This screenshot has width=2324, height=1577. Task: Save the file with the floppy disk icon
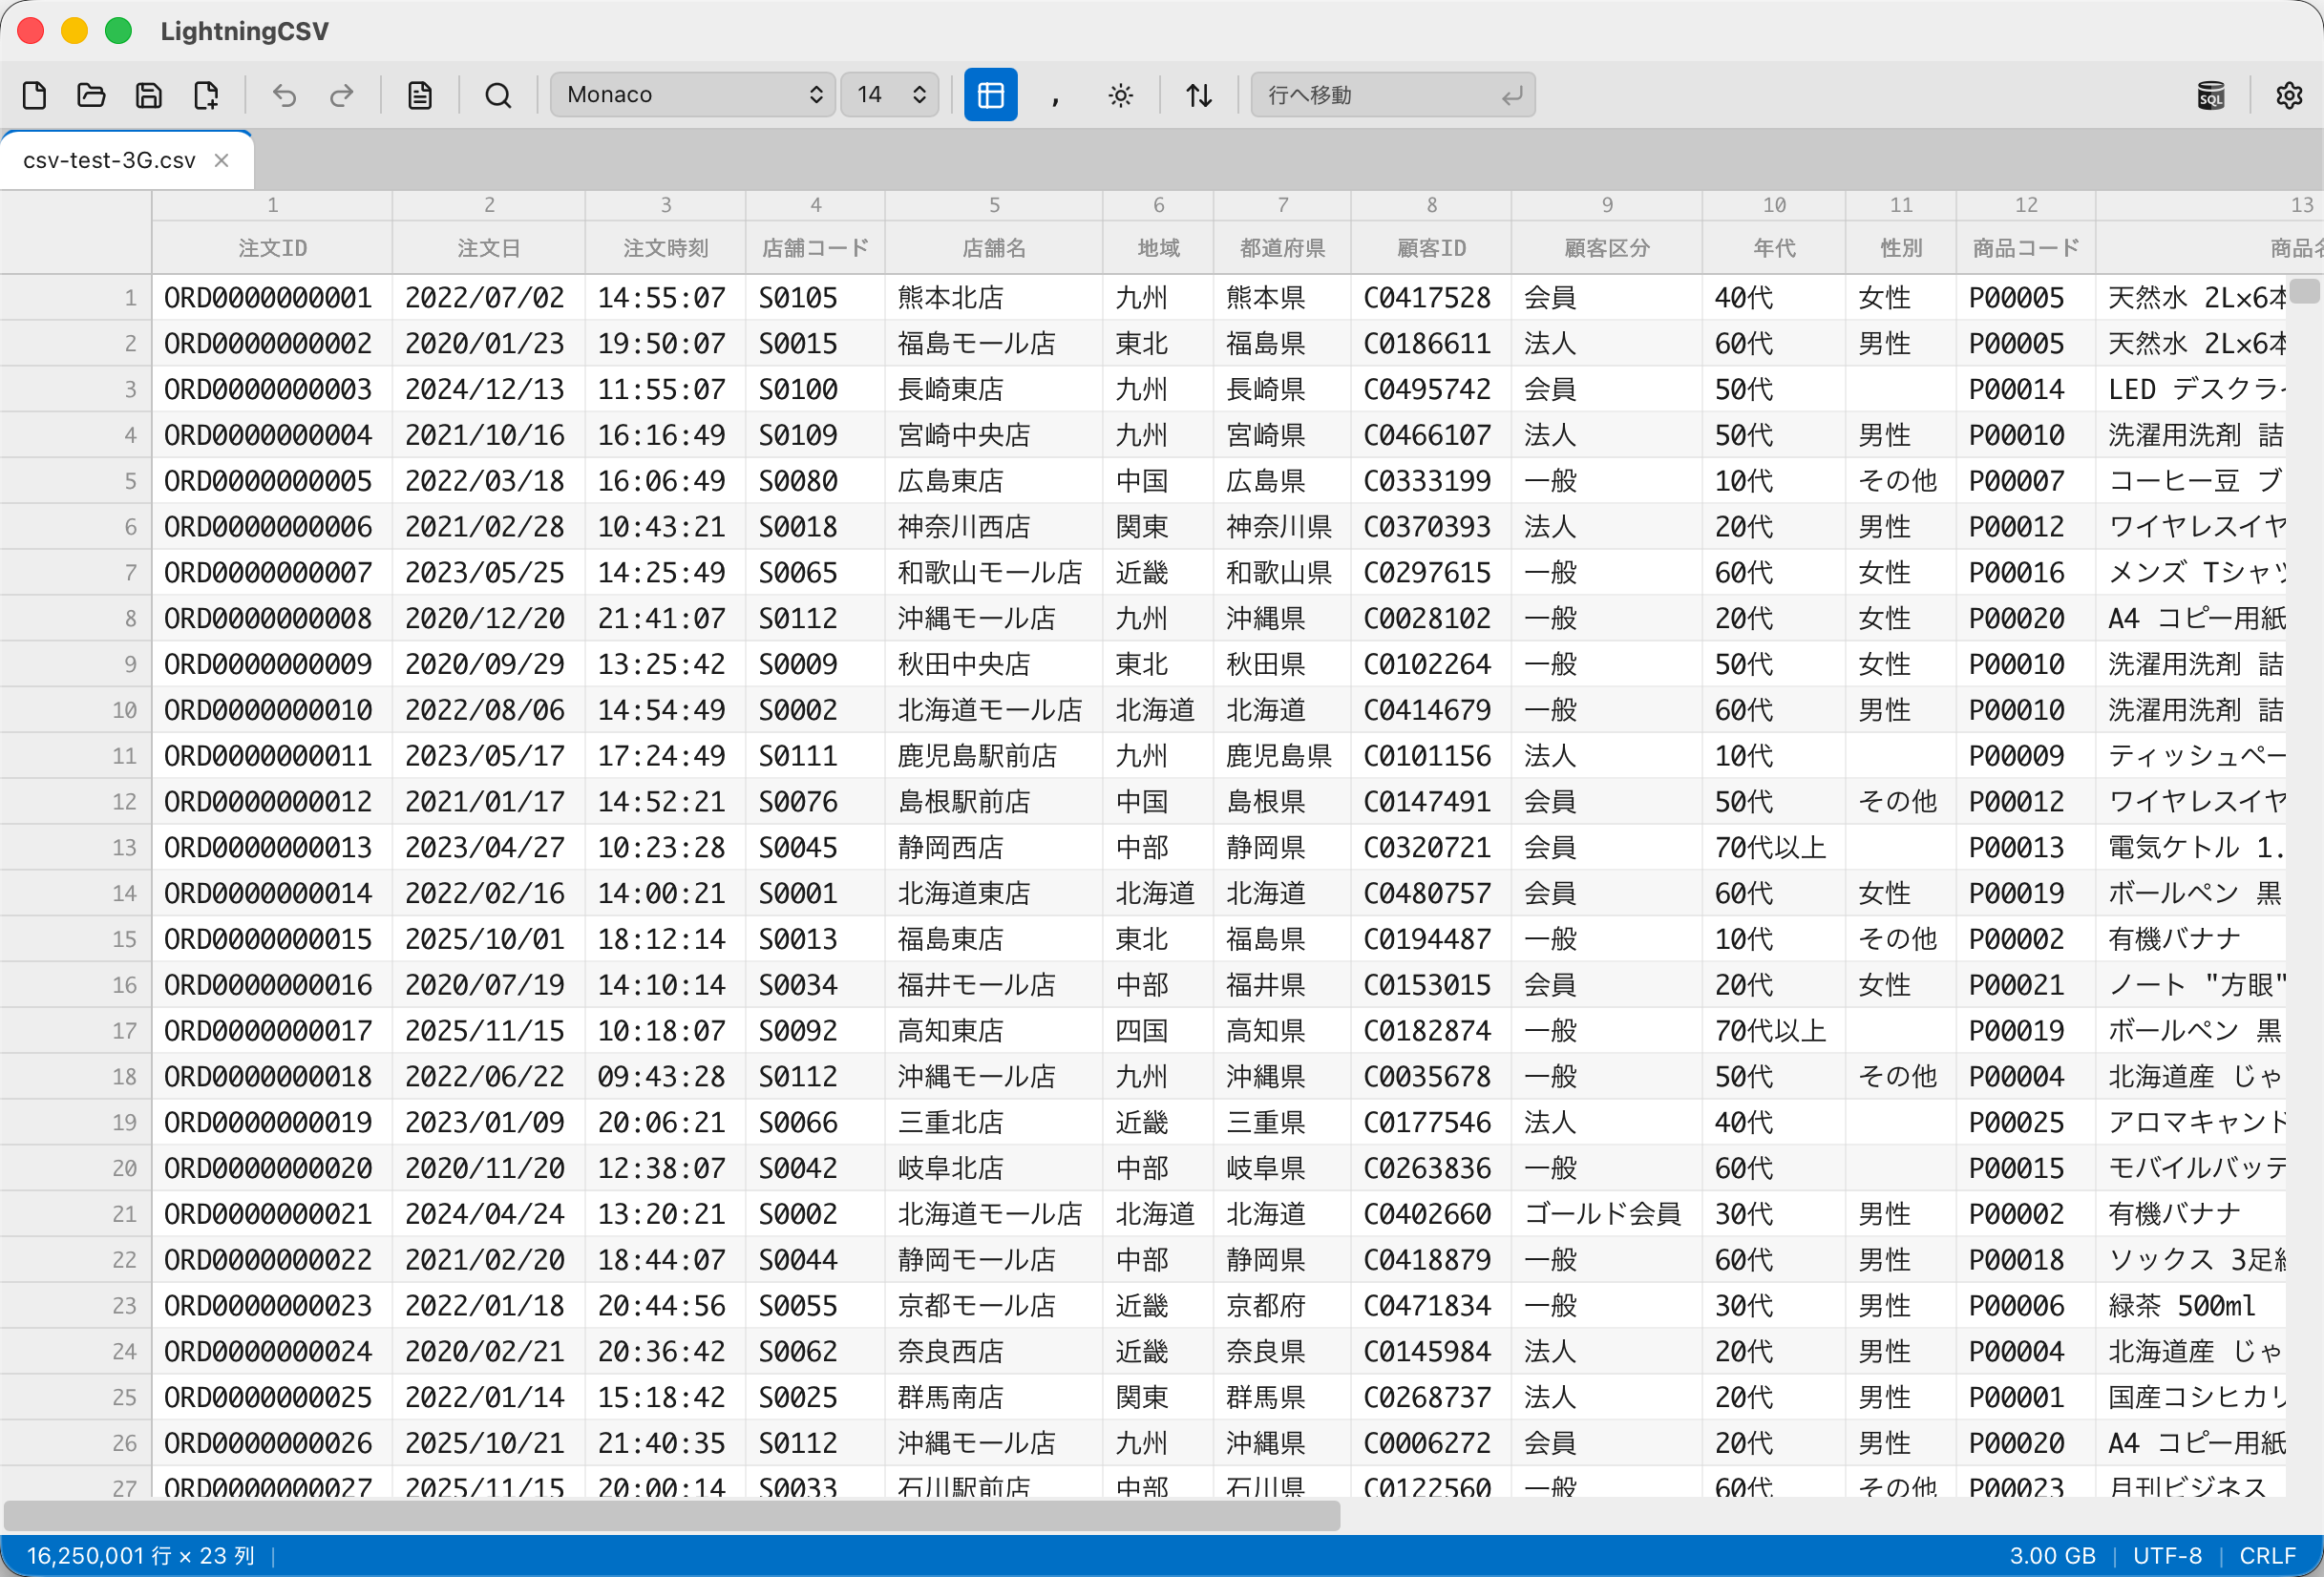(x=148, y=95)
